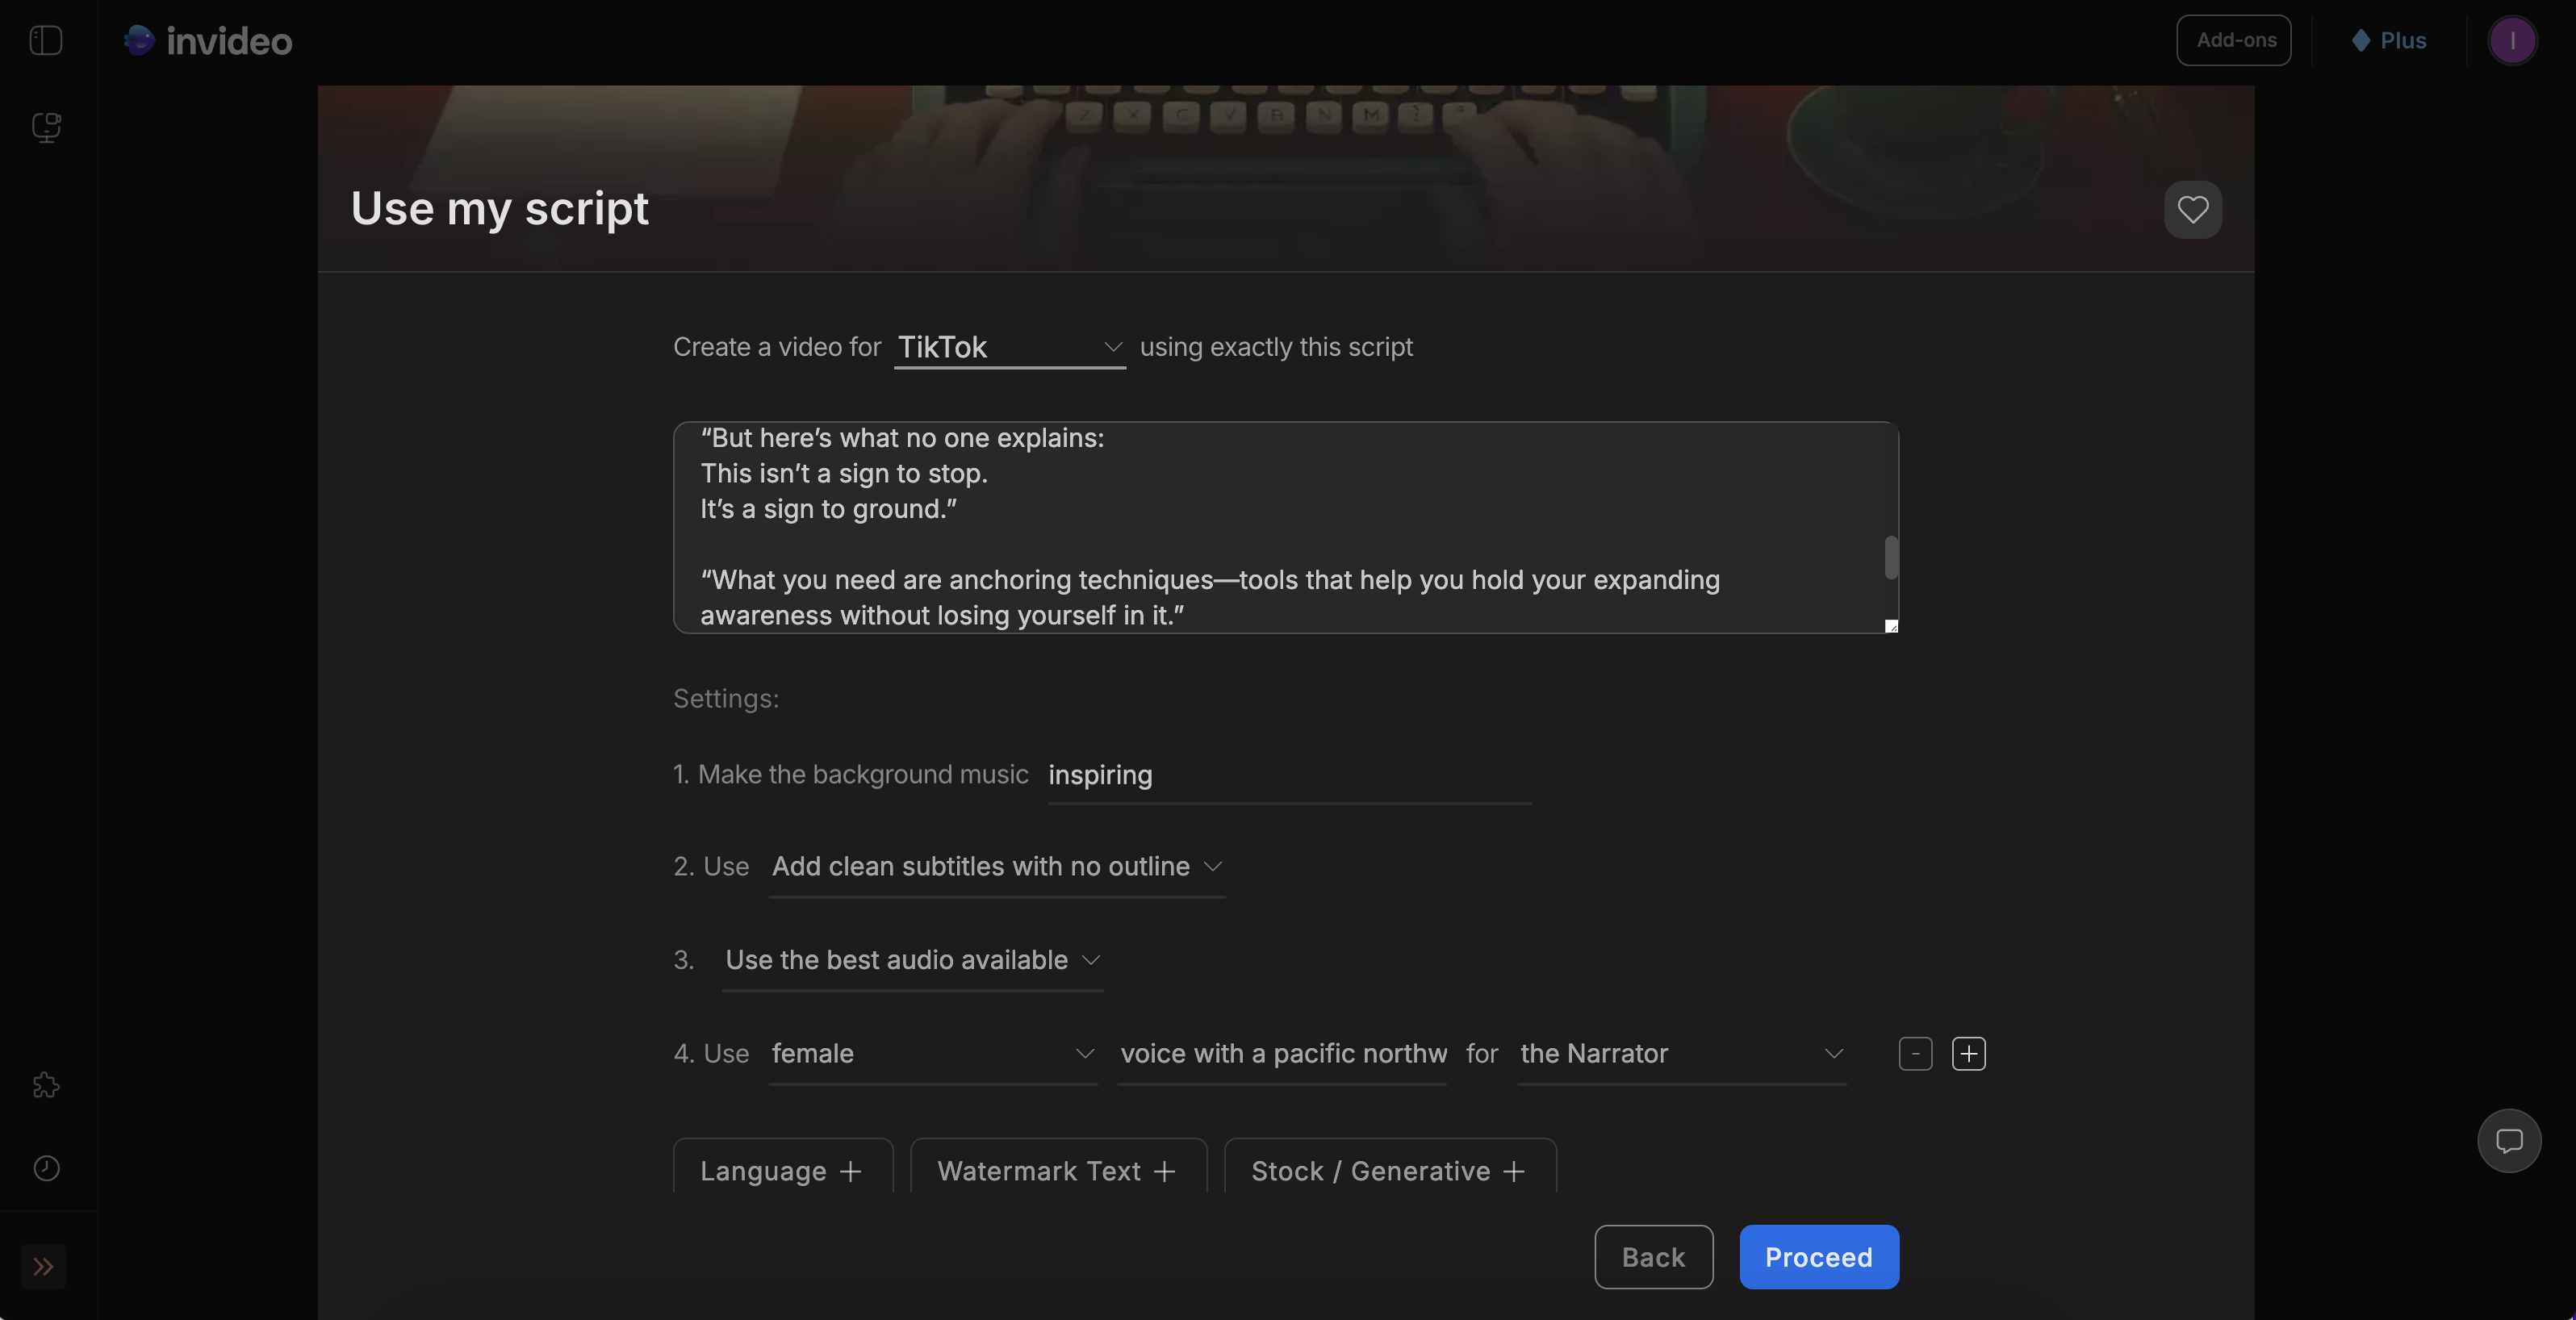Click 'using exactly this script' text

click(x=1276, y=347)
